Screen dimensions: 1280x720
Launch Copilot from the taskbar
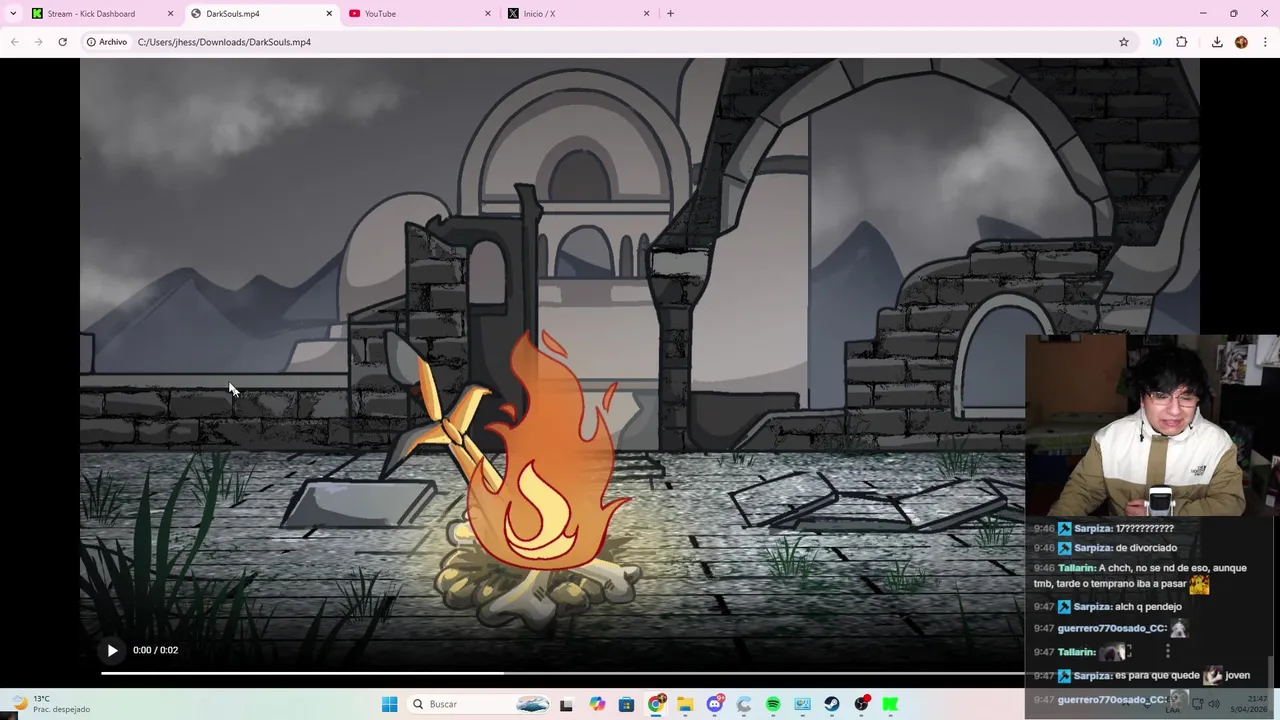[597, 704]
